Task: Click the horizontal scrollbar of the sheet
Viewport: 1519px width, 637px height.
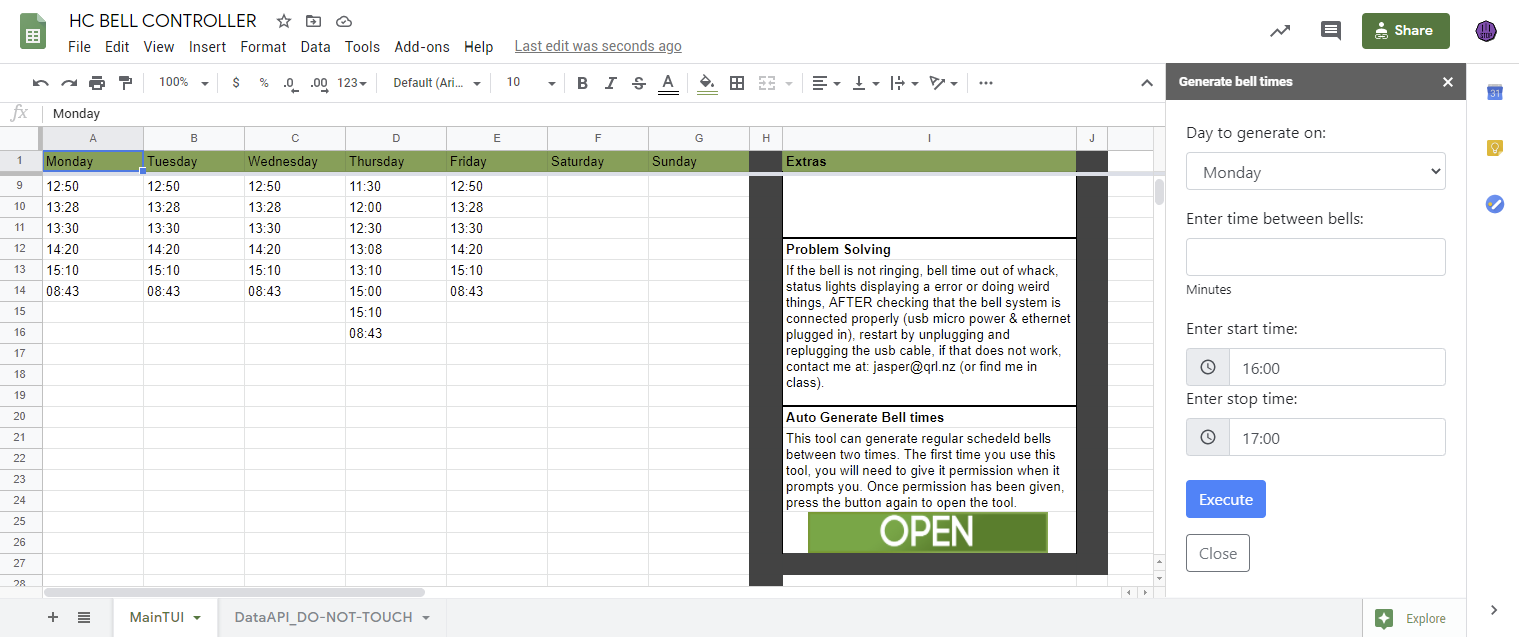Action: pyautogui.click(x=234, y=592)
